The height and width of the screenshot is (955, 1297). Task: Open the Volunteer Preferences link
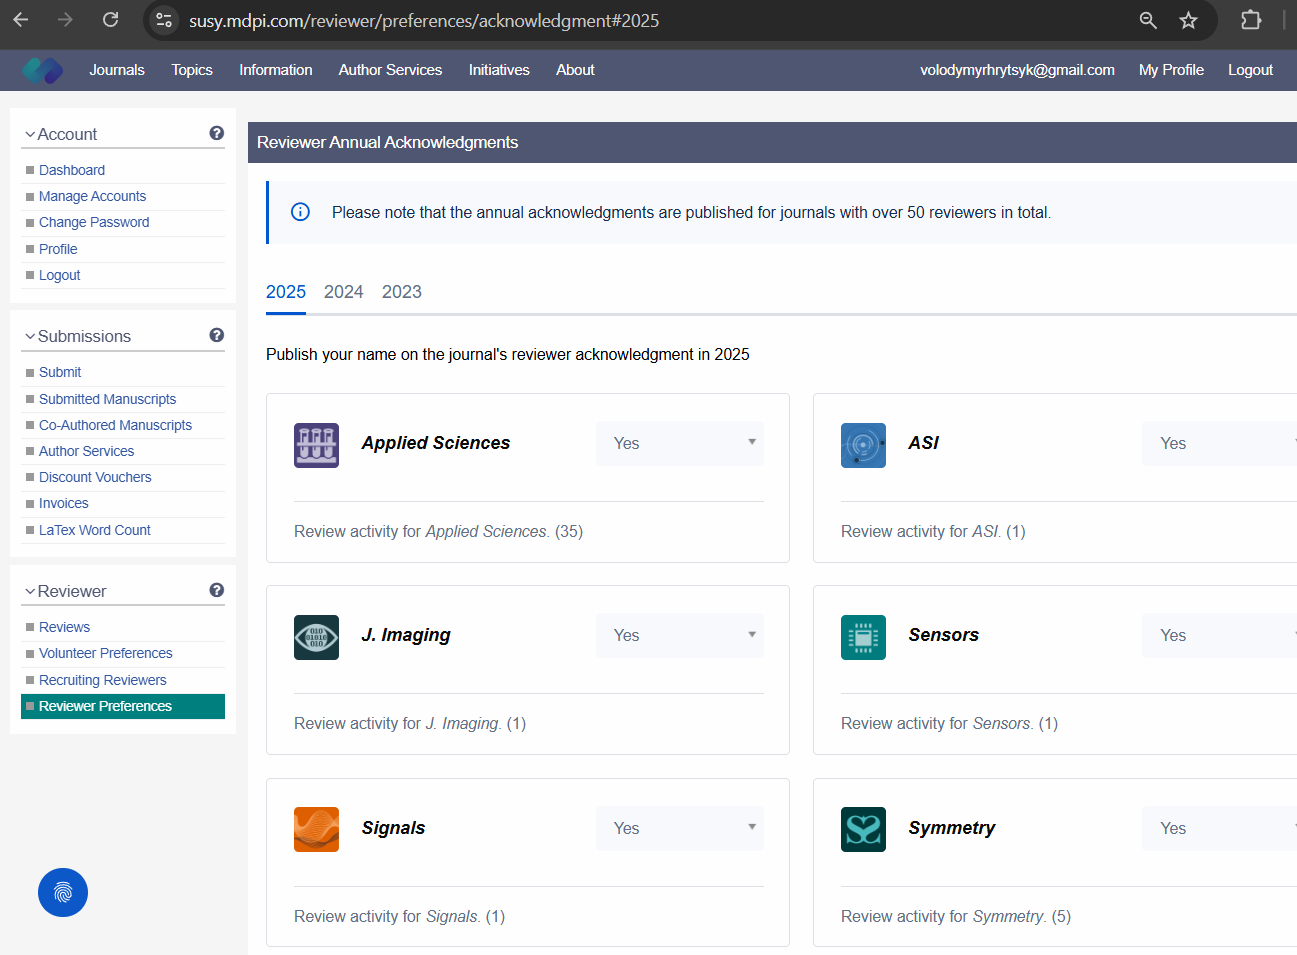tap(105, 653)
